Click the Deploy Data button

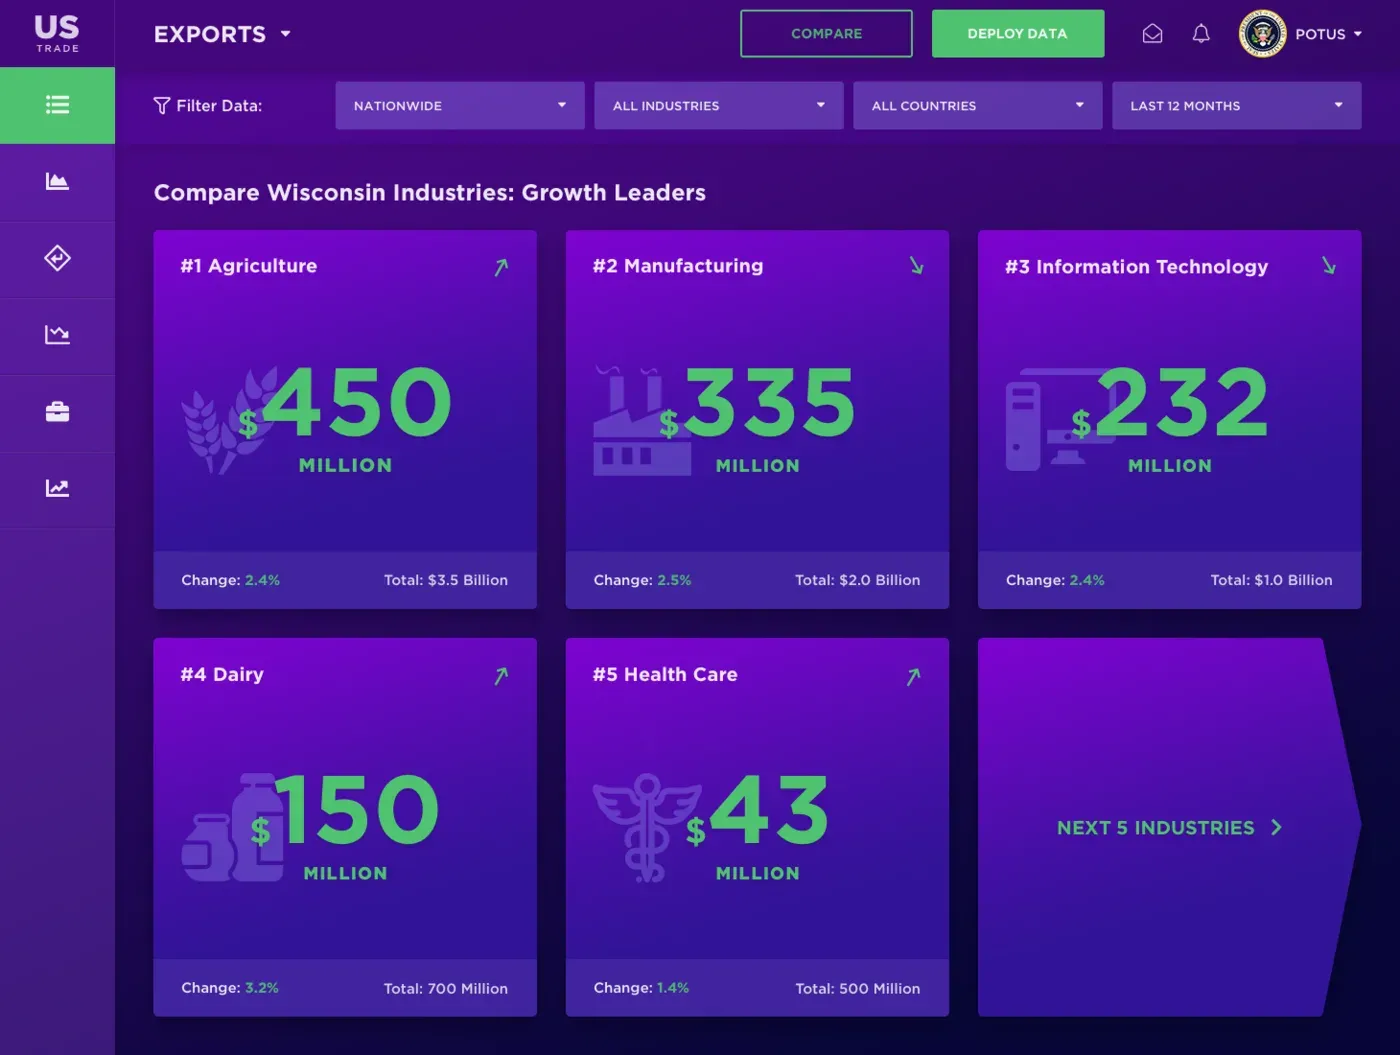[1018, 34]
